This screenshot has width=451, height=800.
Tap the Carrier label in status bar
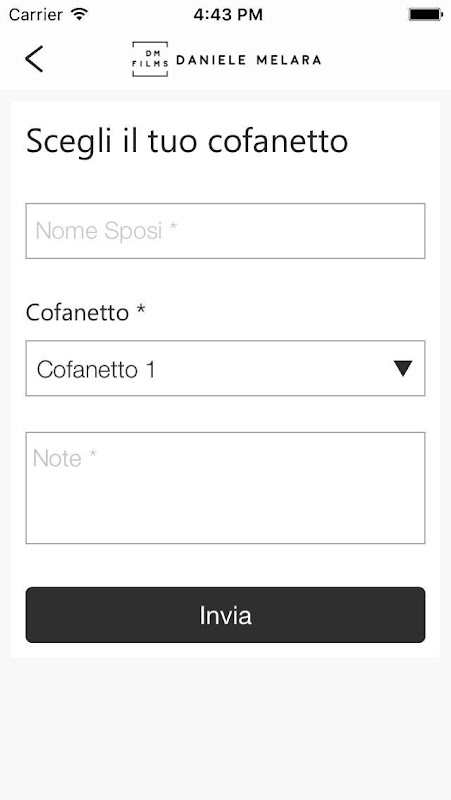(36, 15)
